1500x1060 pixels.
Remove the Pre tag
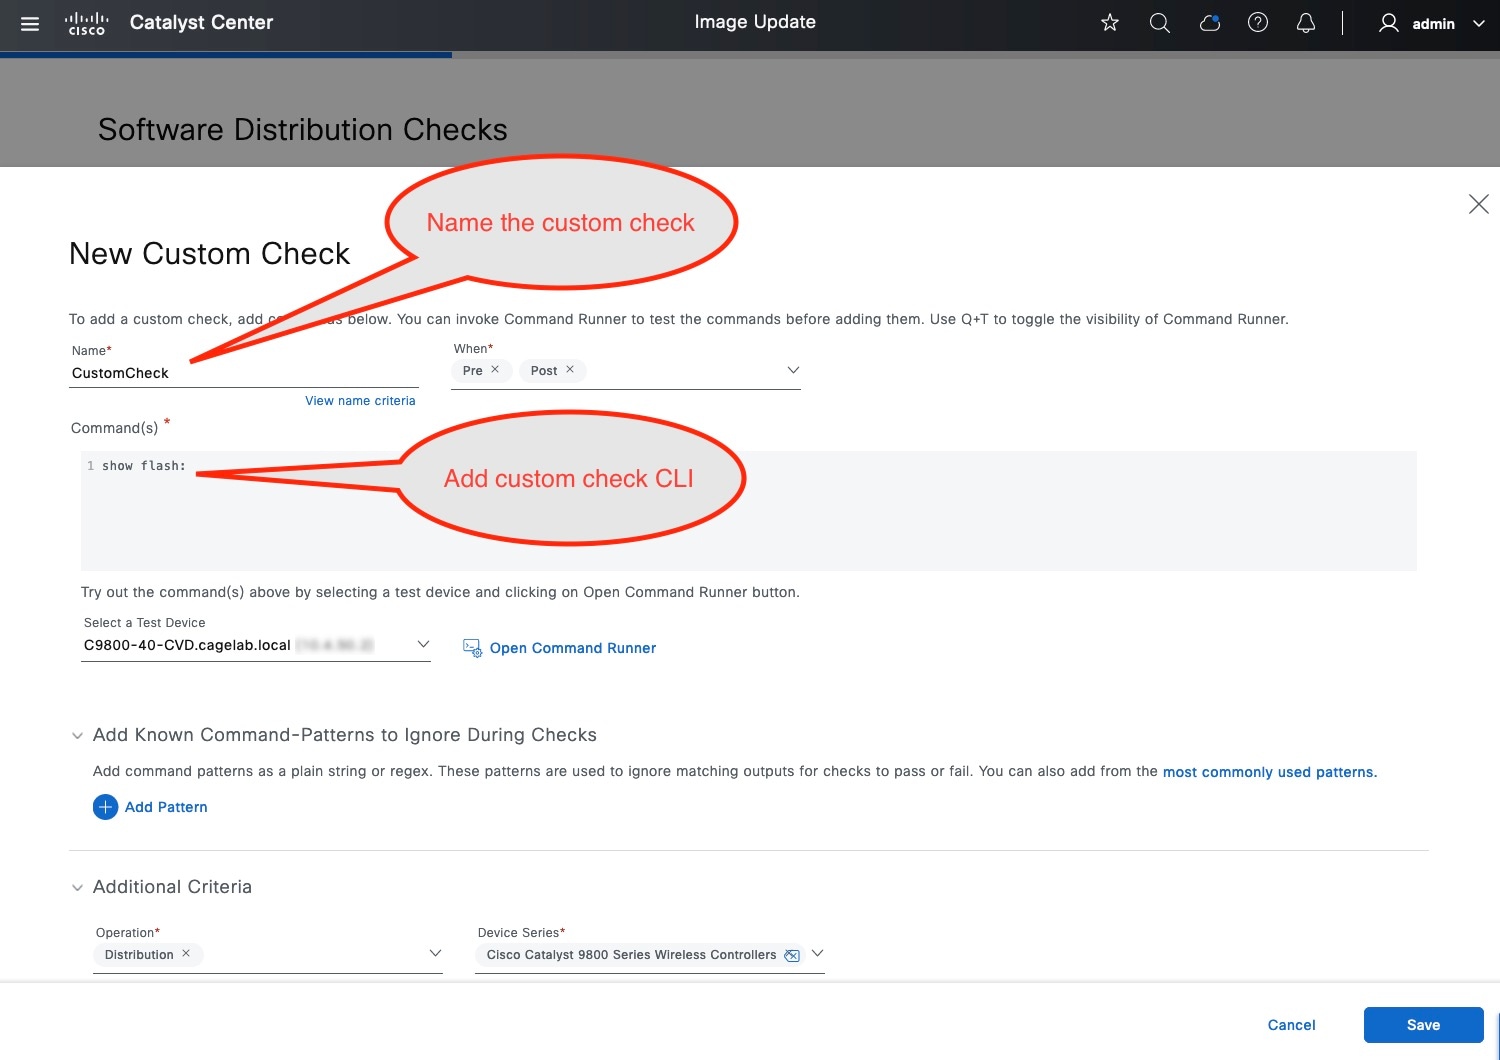495,369
